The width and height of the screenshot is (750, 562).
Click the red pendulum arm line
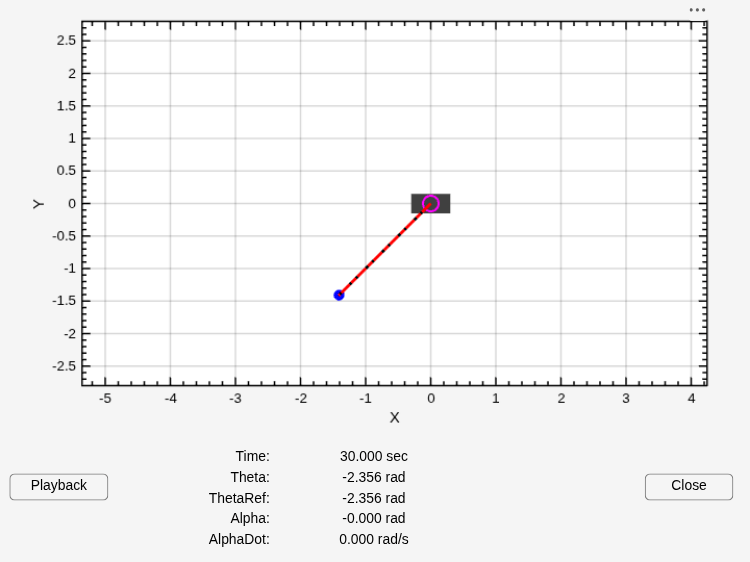[x=385, y=249]
